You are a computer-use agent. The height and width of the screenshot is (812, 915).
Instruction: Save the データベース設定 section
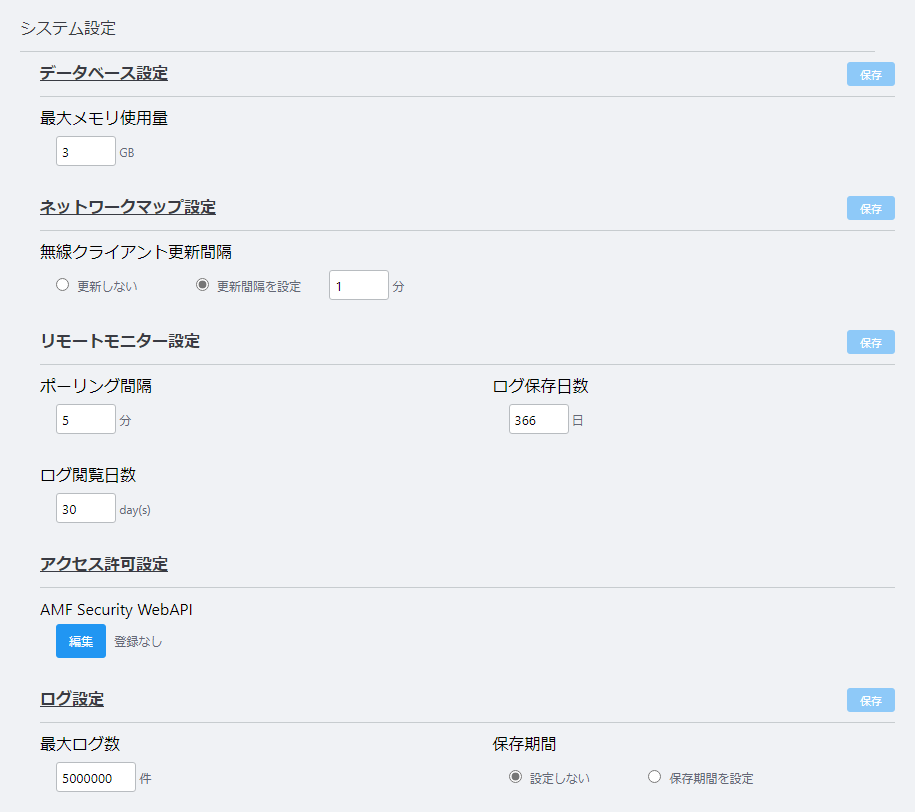coord(870,74)
